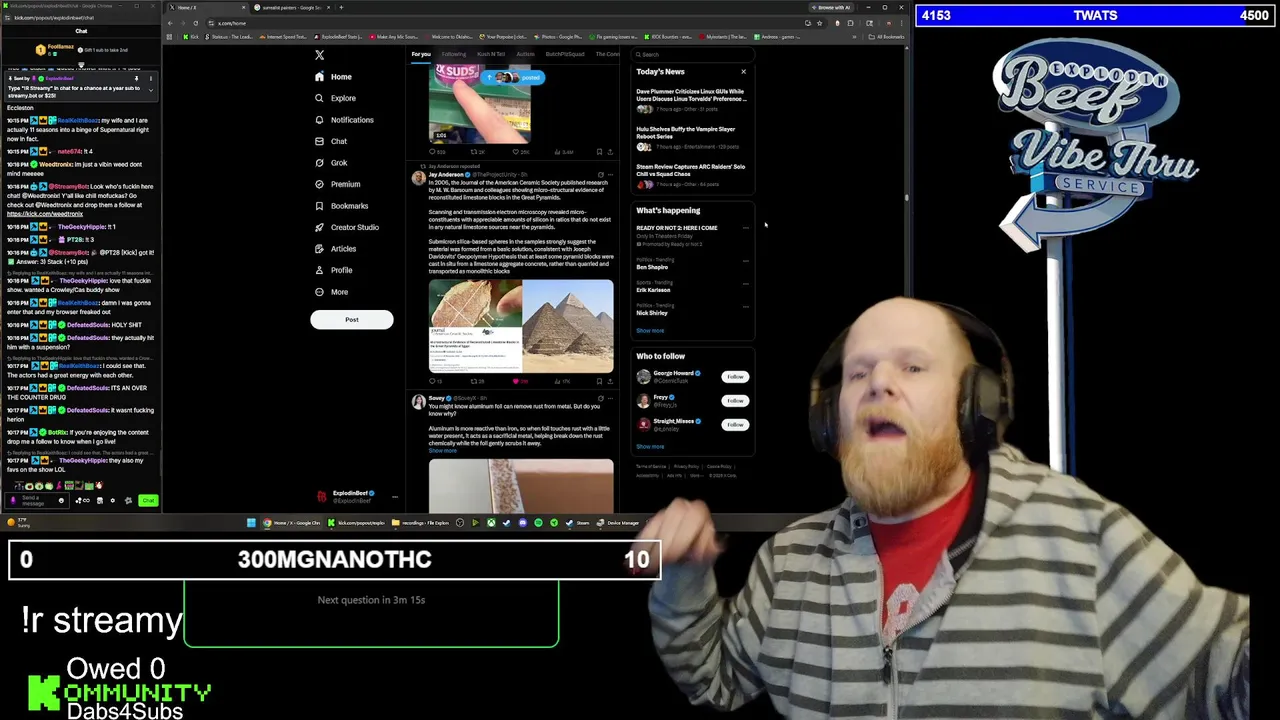The height and width of the screenshot is (720, 1280).
Task: Click the blue new posts pill
Action: click(x=514, y=78)
